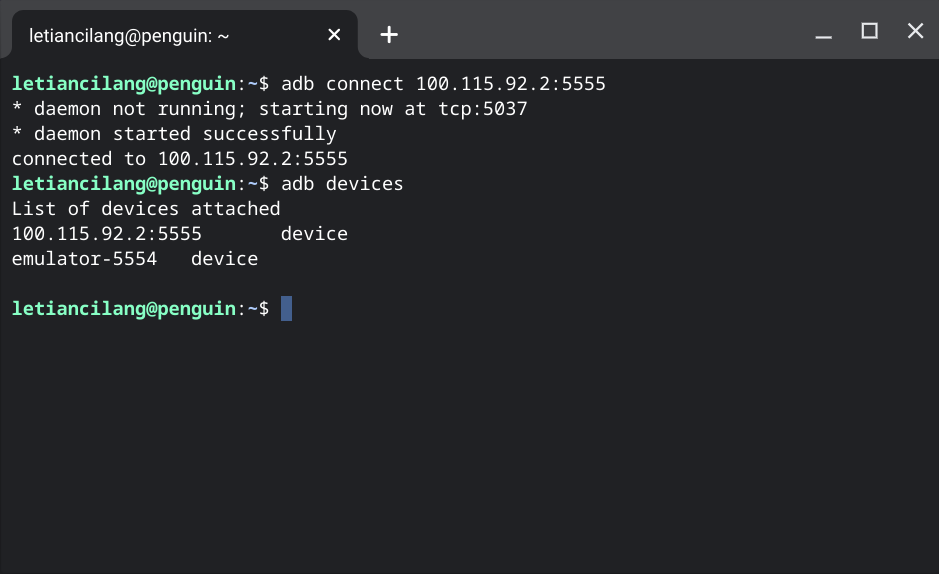Click the 'emulator-5554' device entry
Screen dimensions: 939x574
(x=84, y=259)
